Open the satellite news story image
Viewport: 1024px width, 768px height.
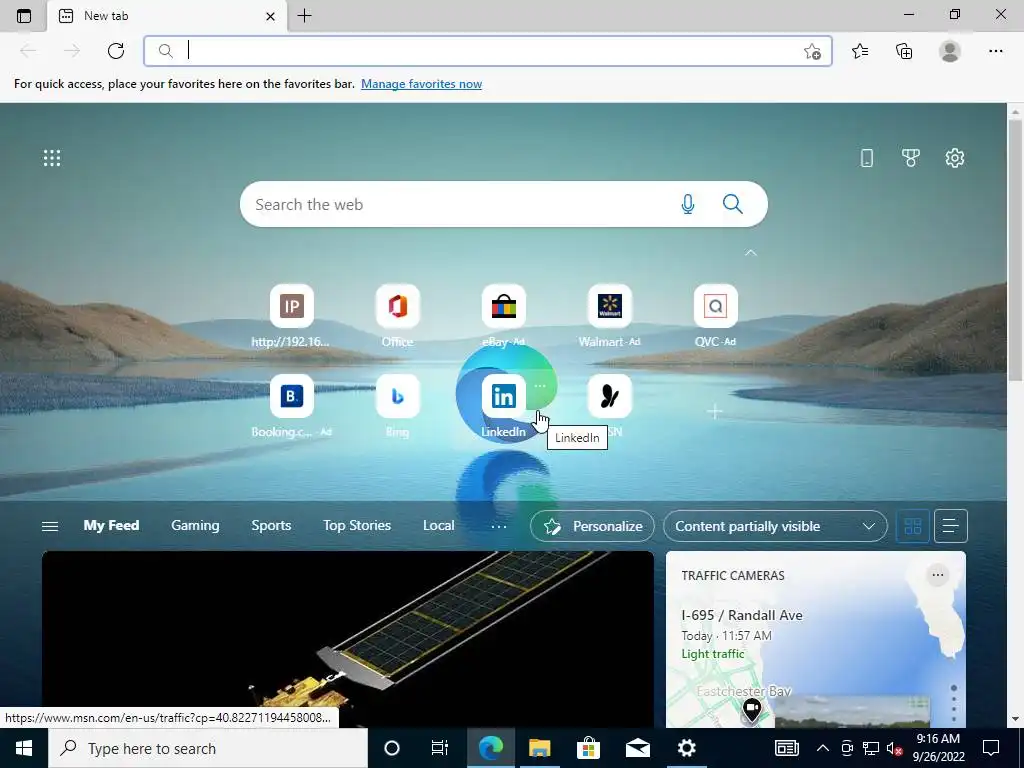(347, 639)
